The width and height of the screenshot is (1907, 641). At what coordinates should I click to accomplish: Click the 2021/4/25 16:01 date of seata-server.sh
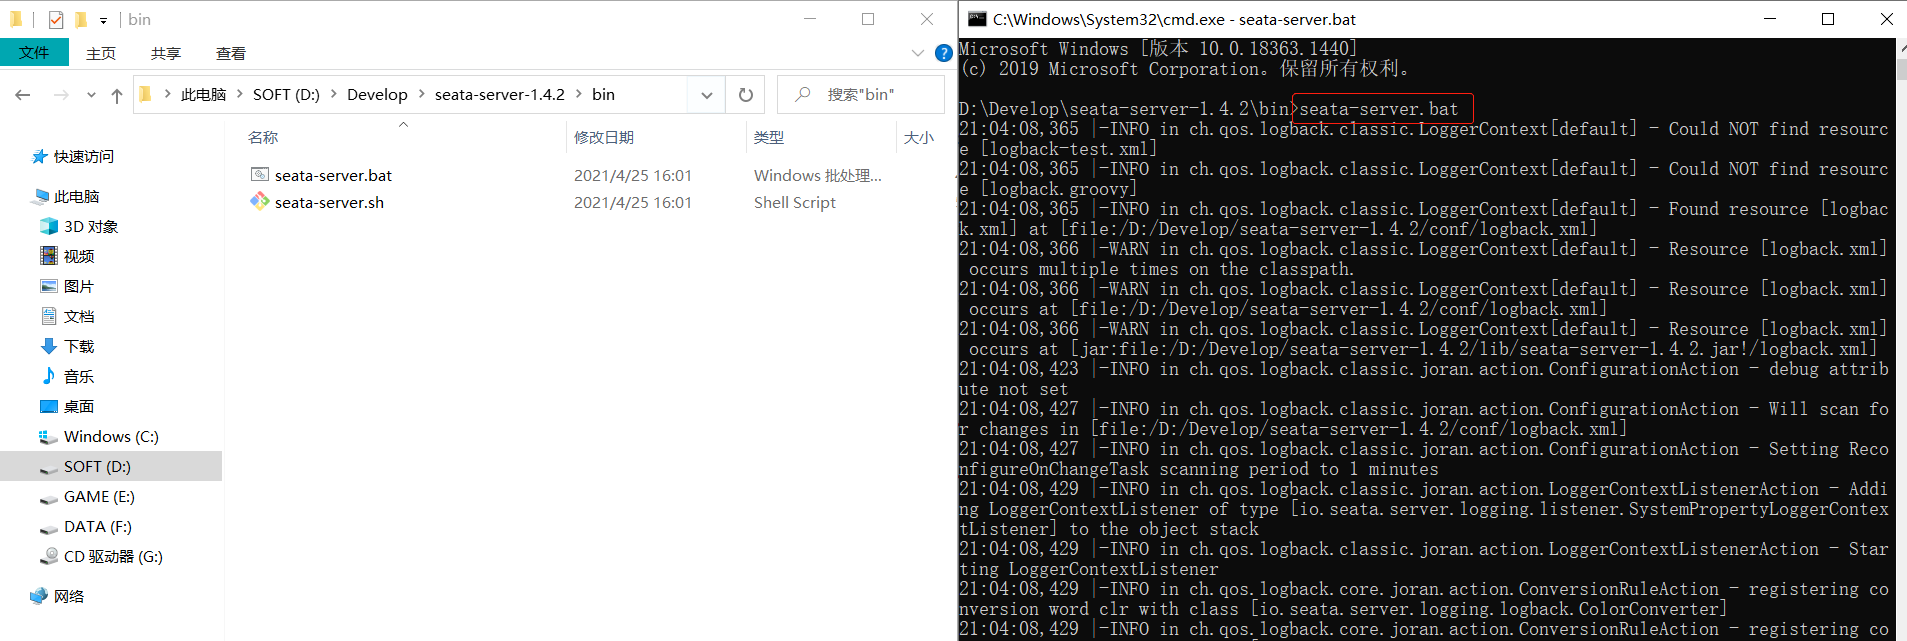tap(633, 202)
